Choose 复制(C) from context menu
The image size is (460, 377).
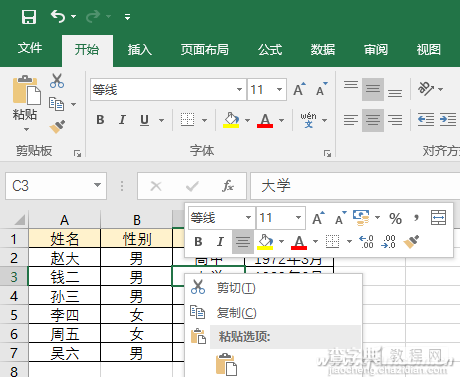[273, 313]
